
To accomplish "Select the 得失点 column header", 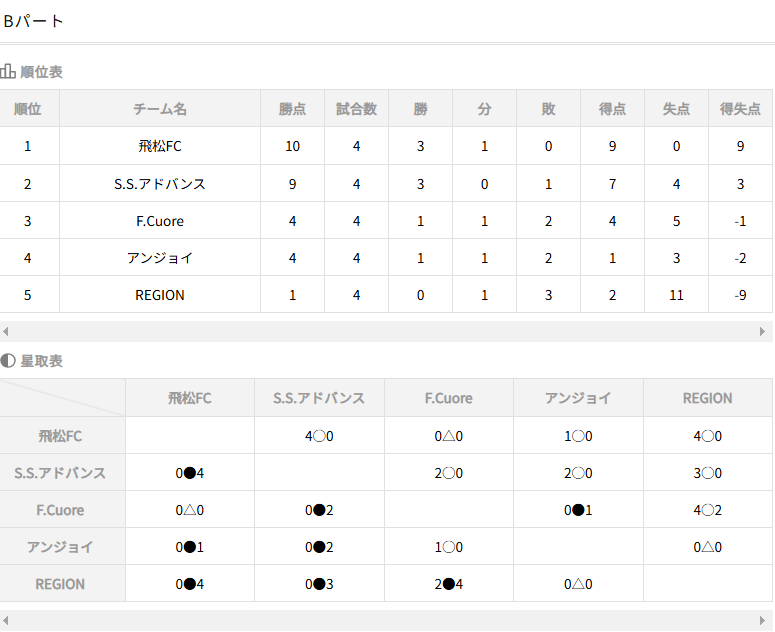I will coord(740,109).
